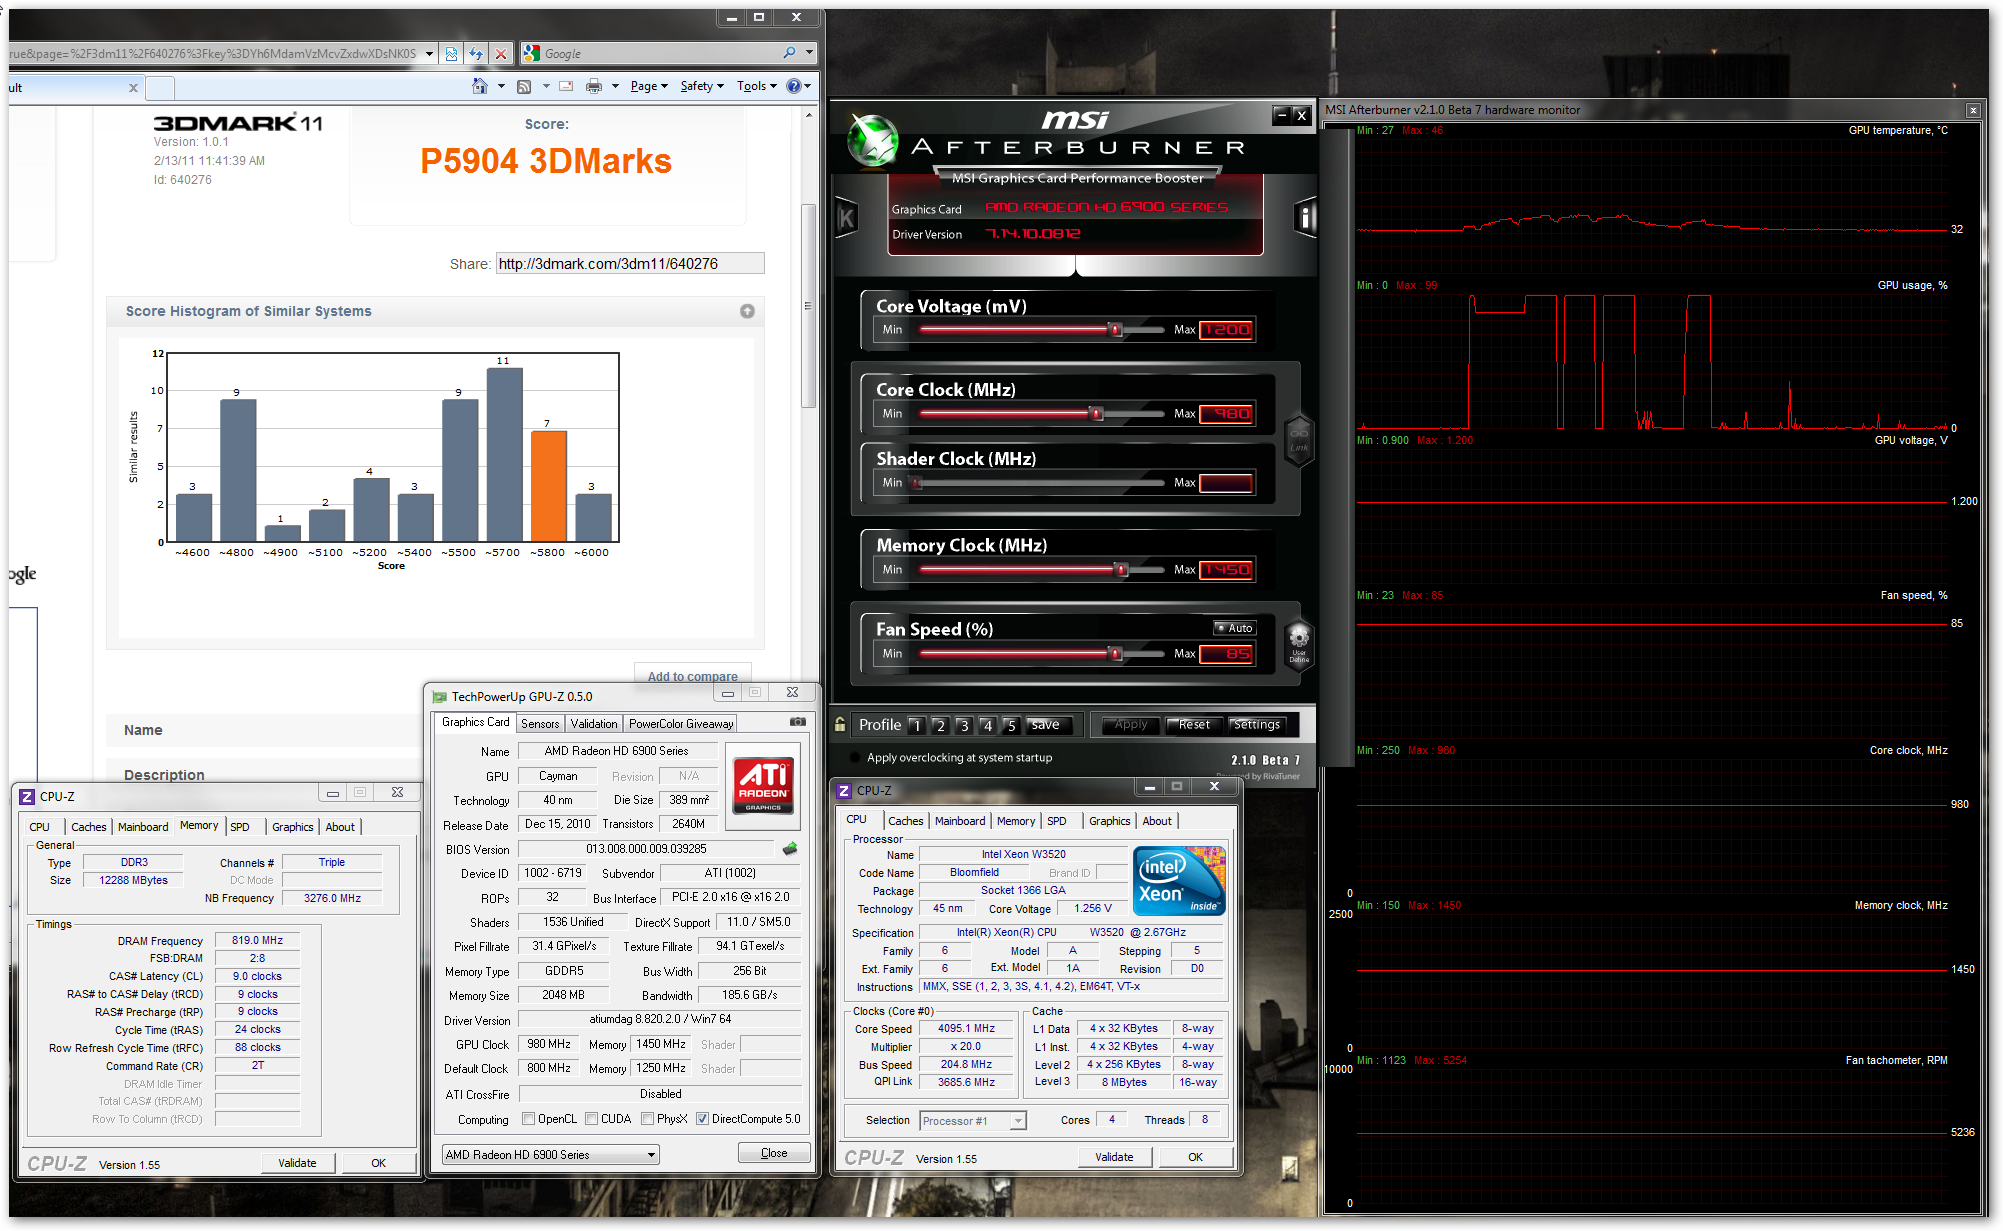Click Validate in the left CPU-Z window
2003x1231 pixels.
point(297,1163)
